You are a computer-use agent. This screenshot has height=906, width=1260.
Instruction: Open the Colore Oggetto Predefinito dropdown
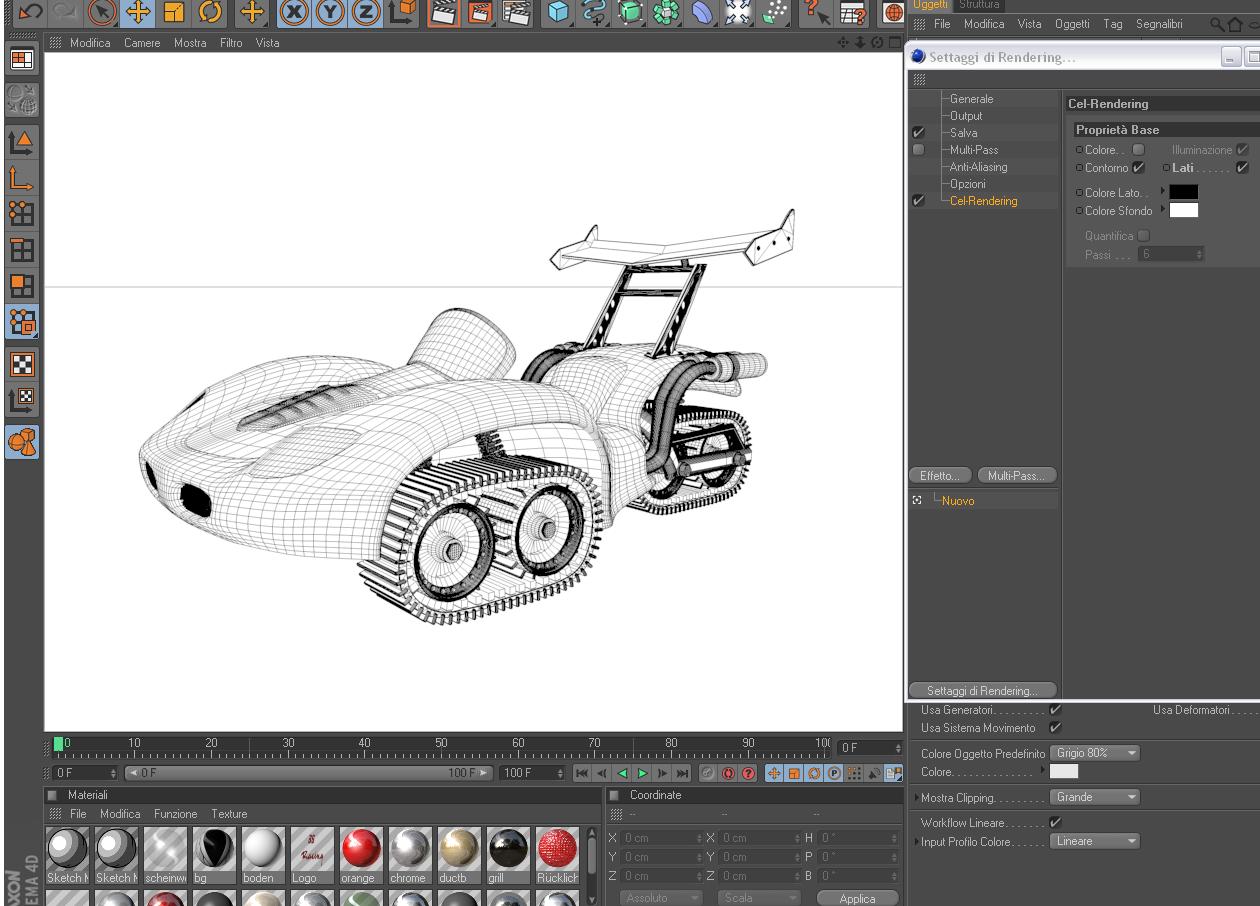click(1095, 753)
